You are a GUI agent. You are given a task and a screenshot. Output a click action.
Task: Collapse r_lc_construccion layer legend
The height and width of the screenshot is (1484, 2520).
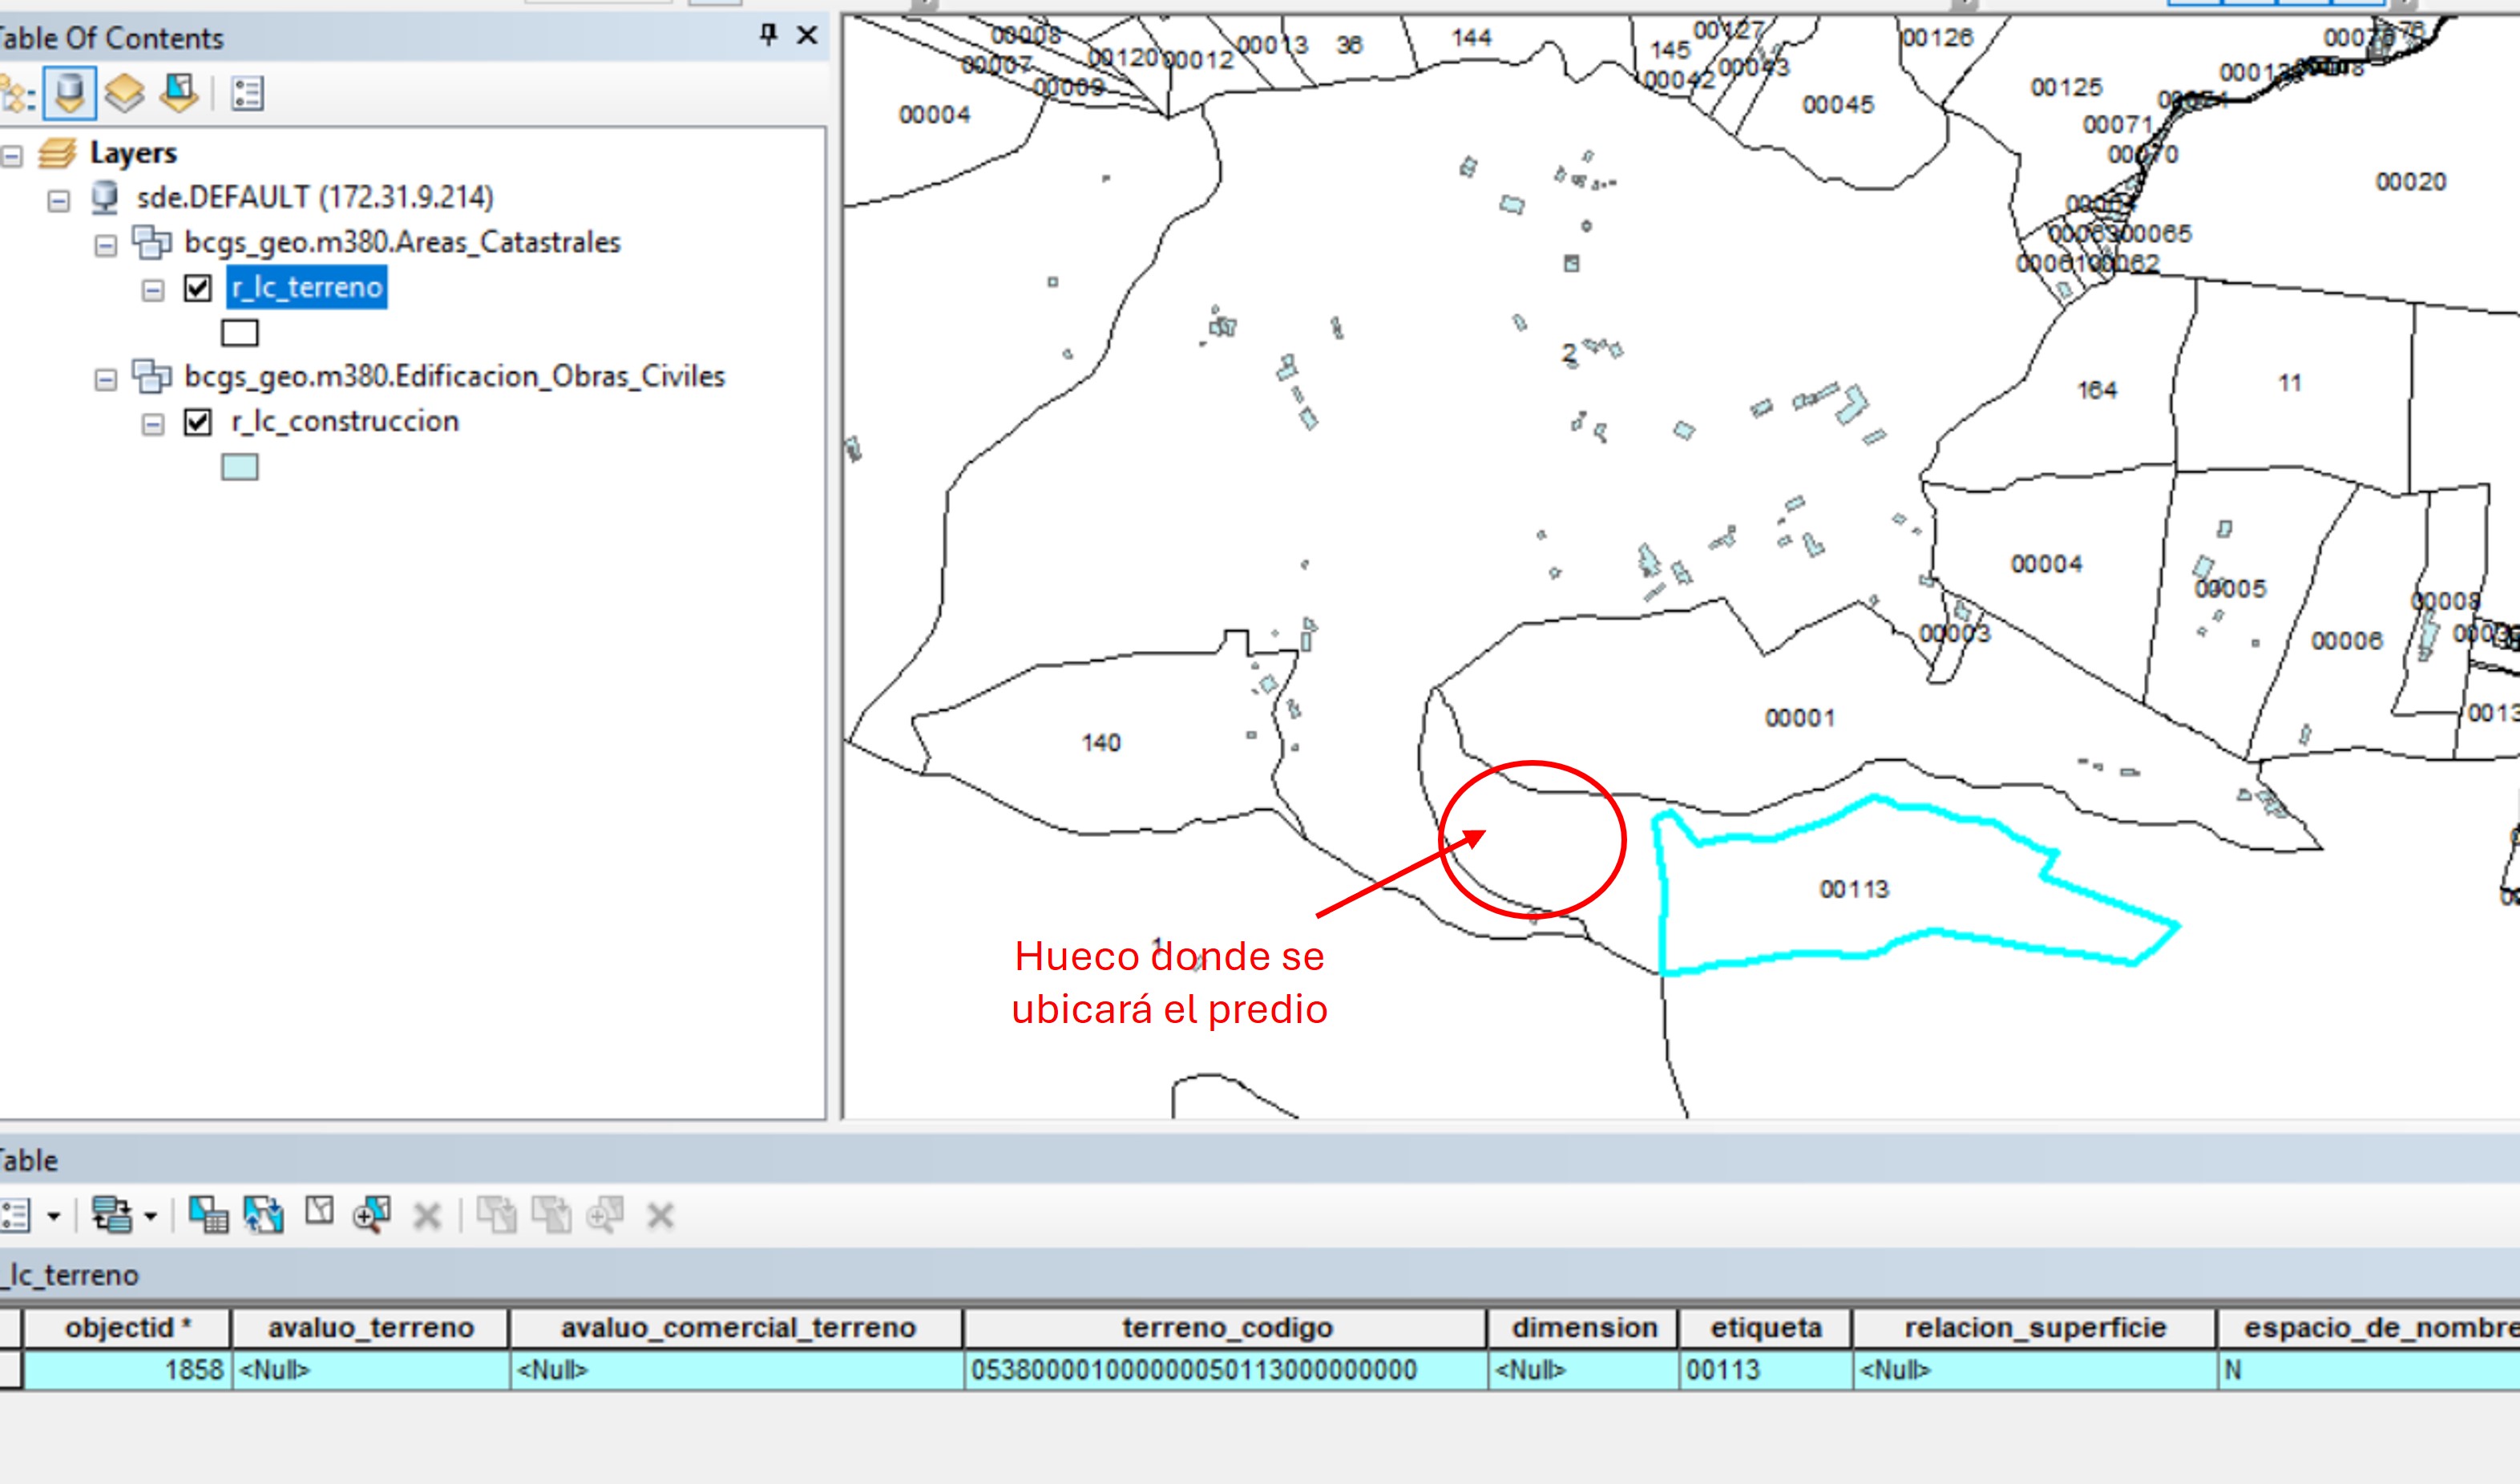pos(153,425)
